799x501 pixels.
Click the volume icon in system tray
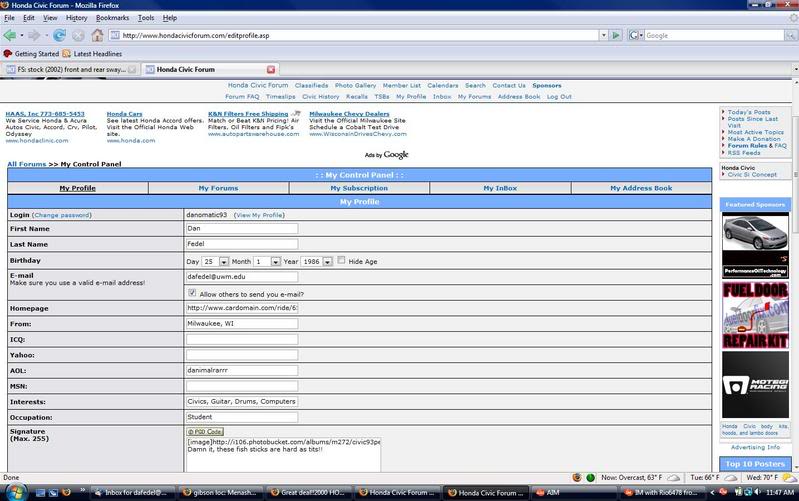[757, 492]
